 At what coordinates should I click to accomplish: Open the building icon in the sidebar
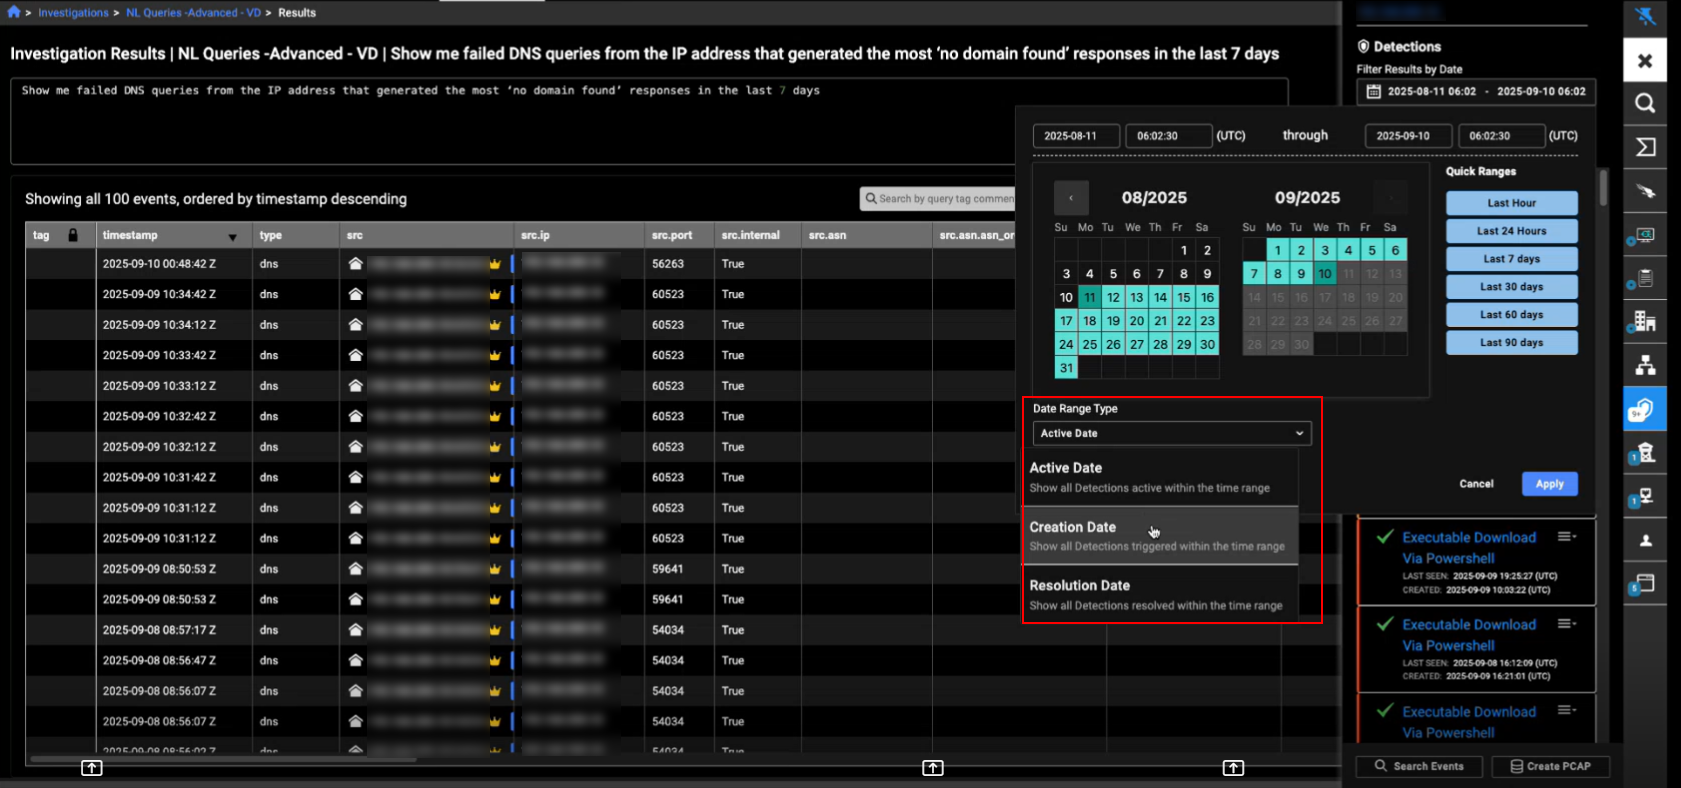pos(1645,321)
